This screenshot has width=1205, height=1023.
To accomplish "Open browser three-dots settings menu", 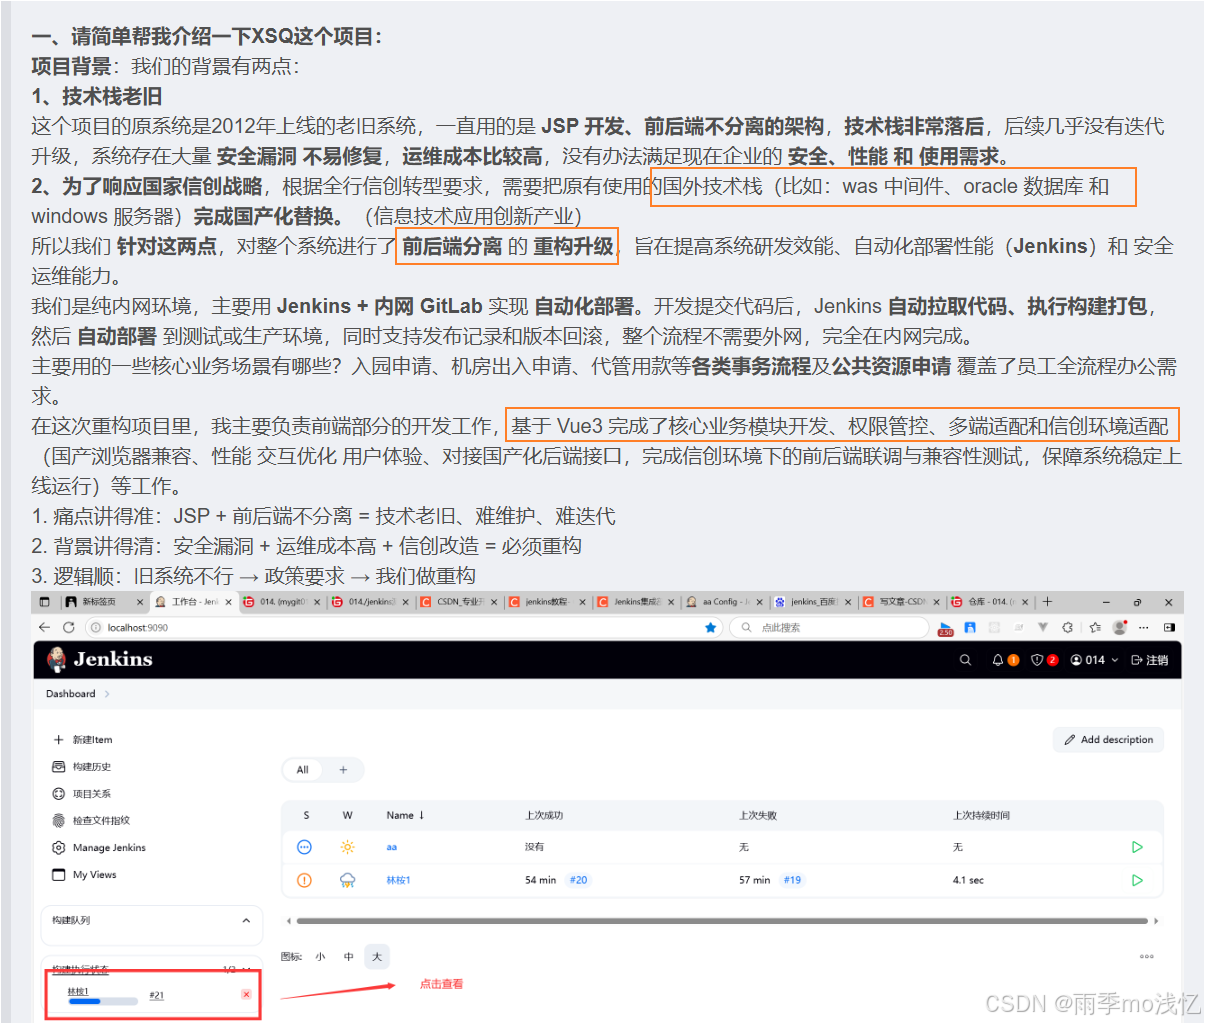I will click(x=1144, y=627).
